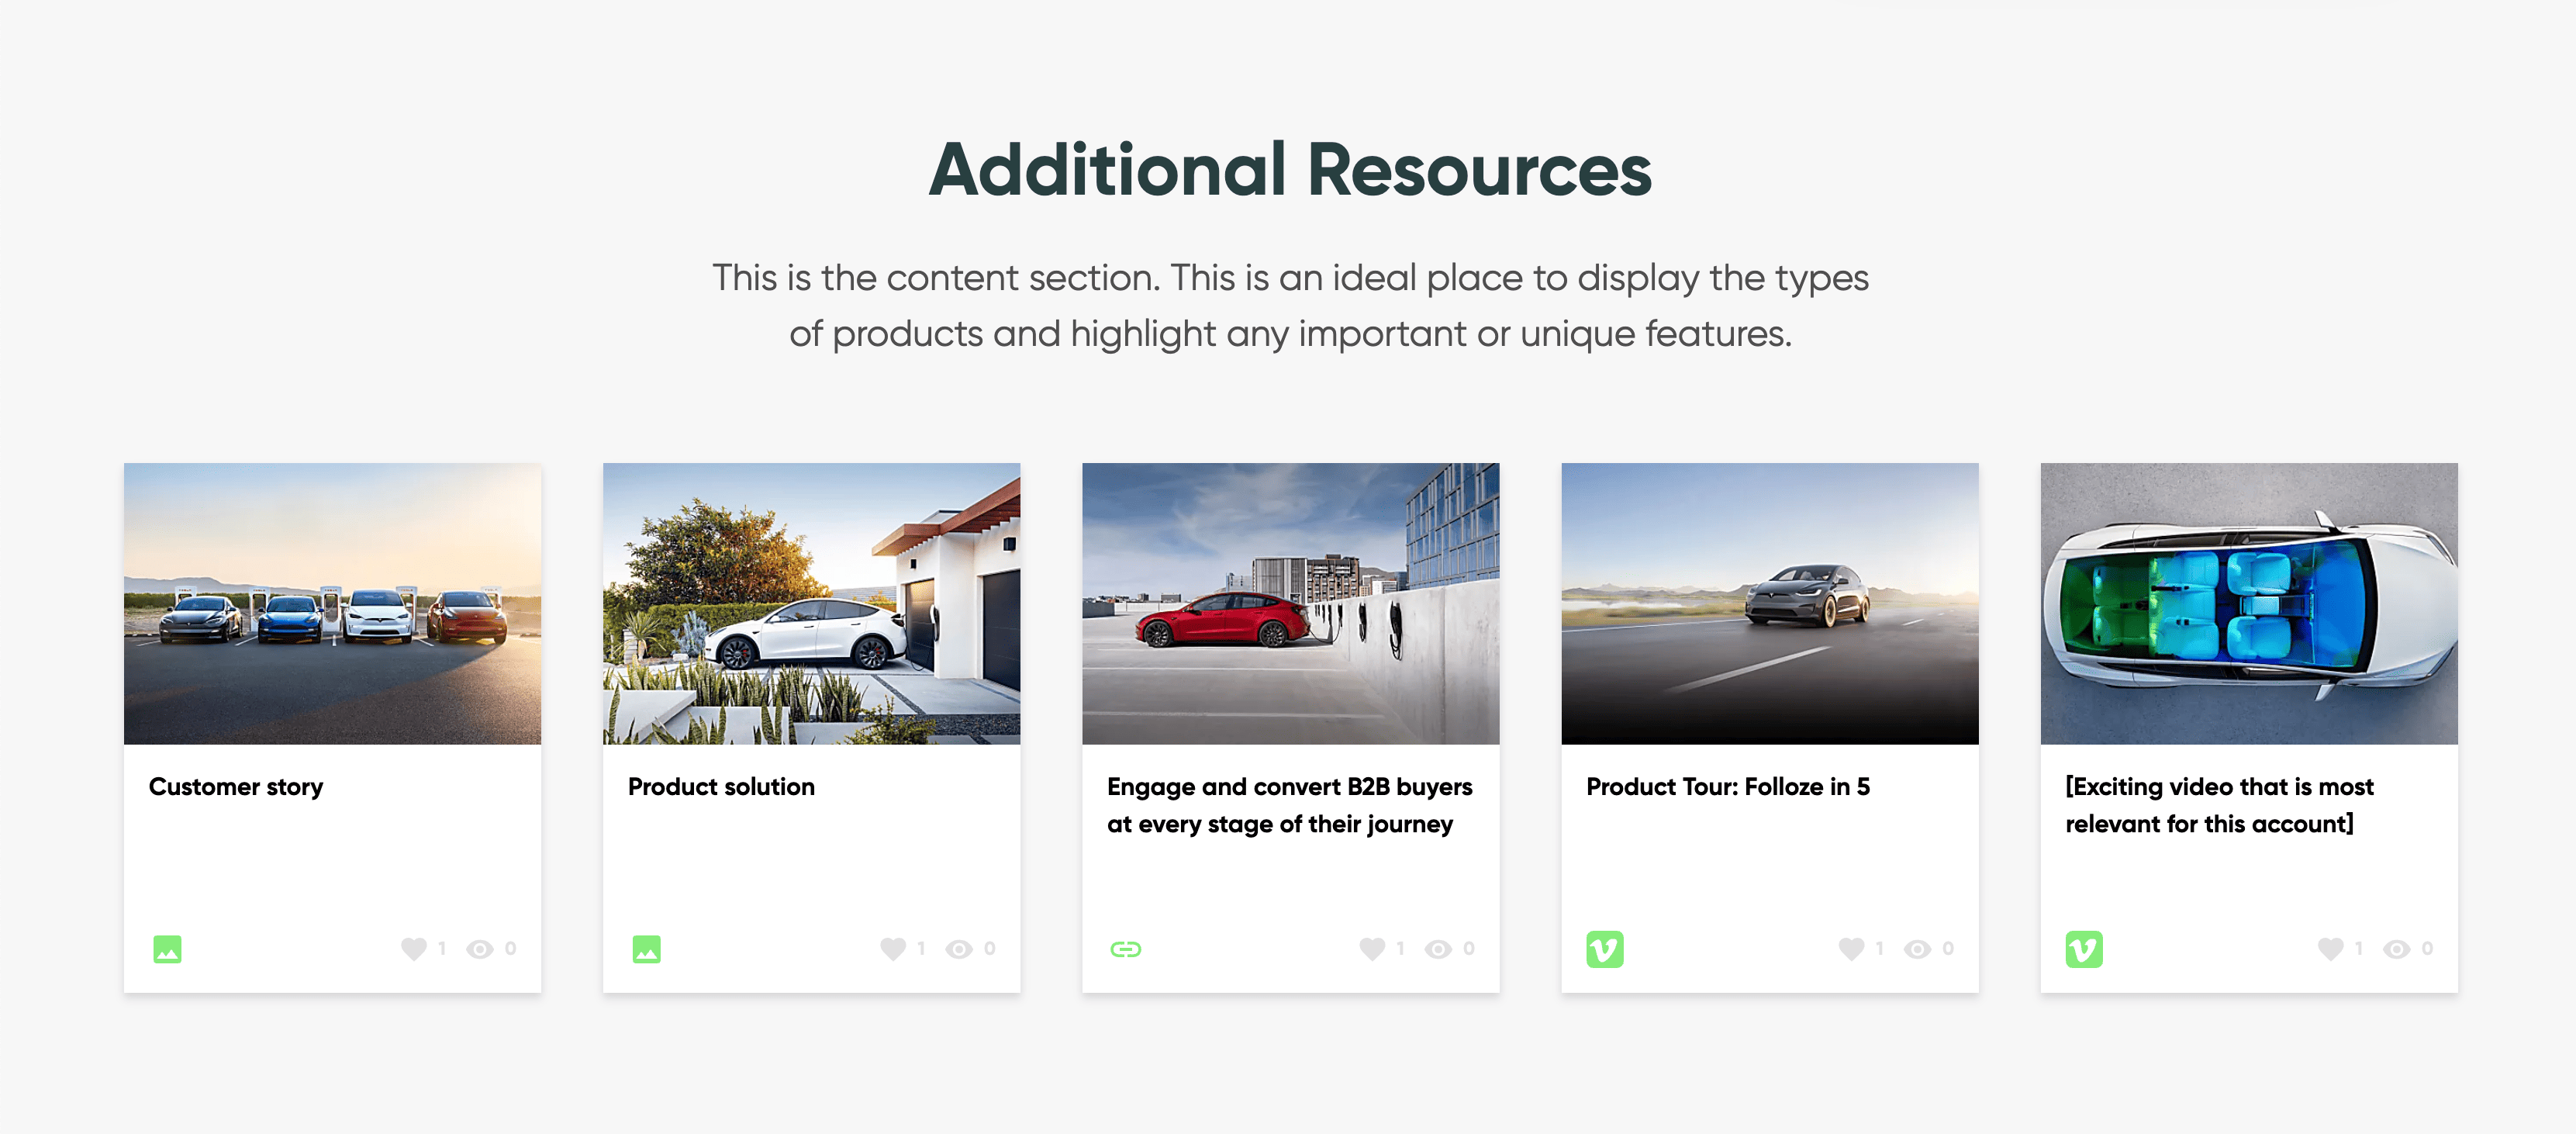Open four Teslas charging thumbnail
This screenshot has width=2576, height=1134.
pos(332,603)
